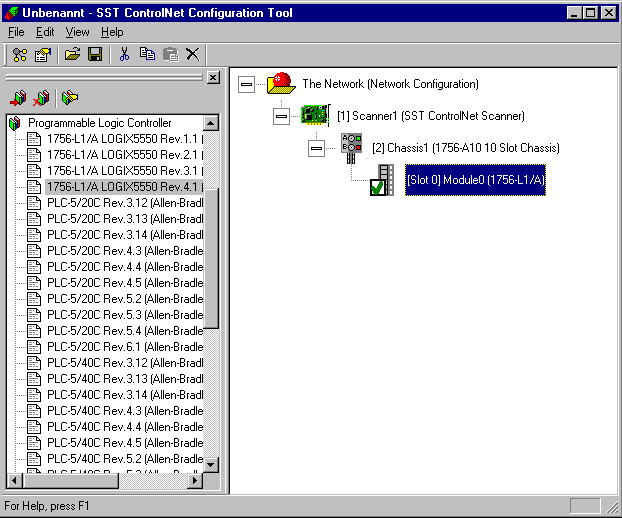Click document icon beside PLC-5/40C Rev.3.12
622x518 pixels.
[x=34, y=363]
